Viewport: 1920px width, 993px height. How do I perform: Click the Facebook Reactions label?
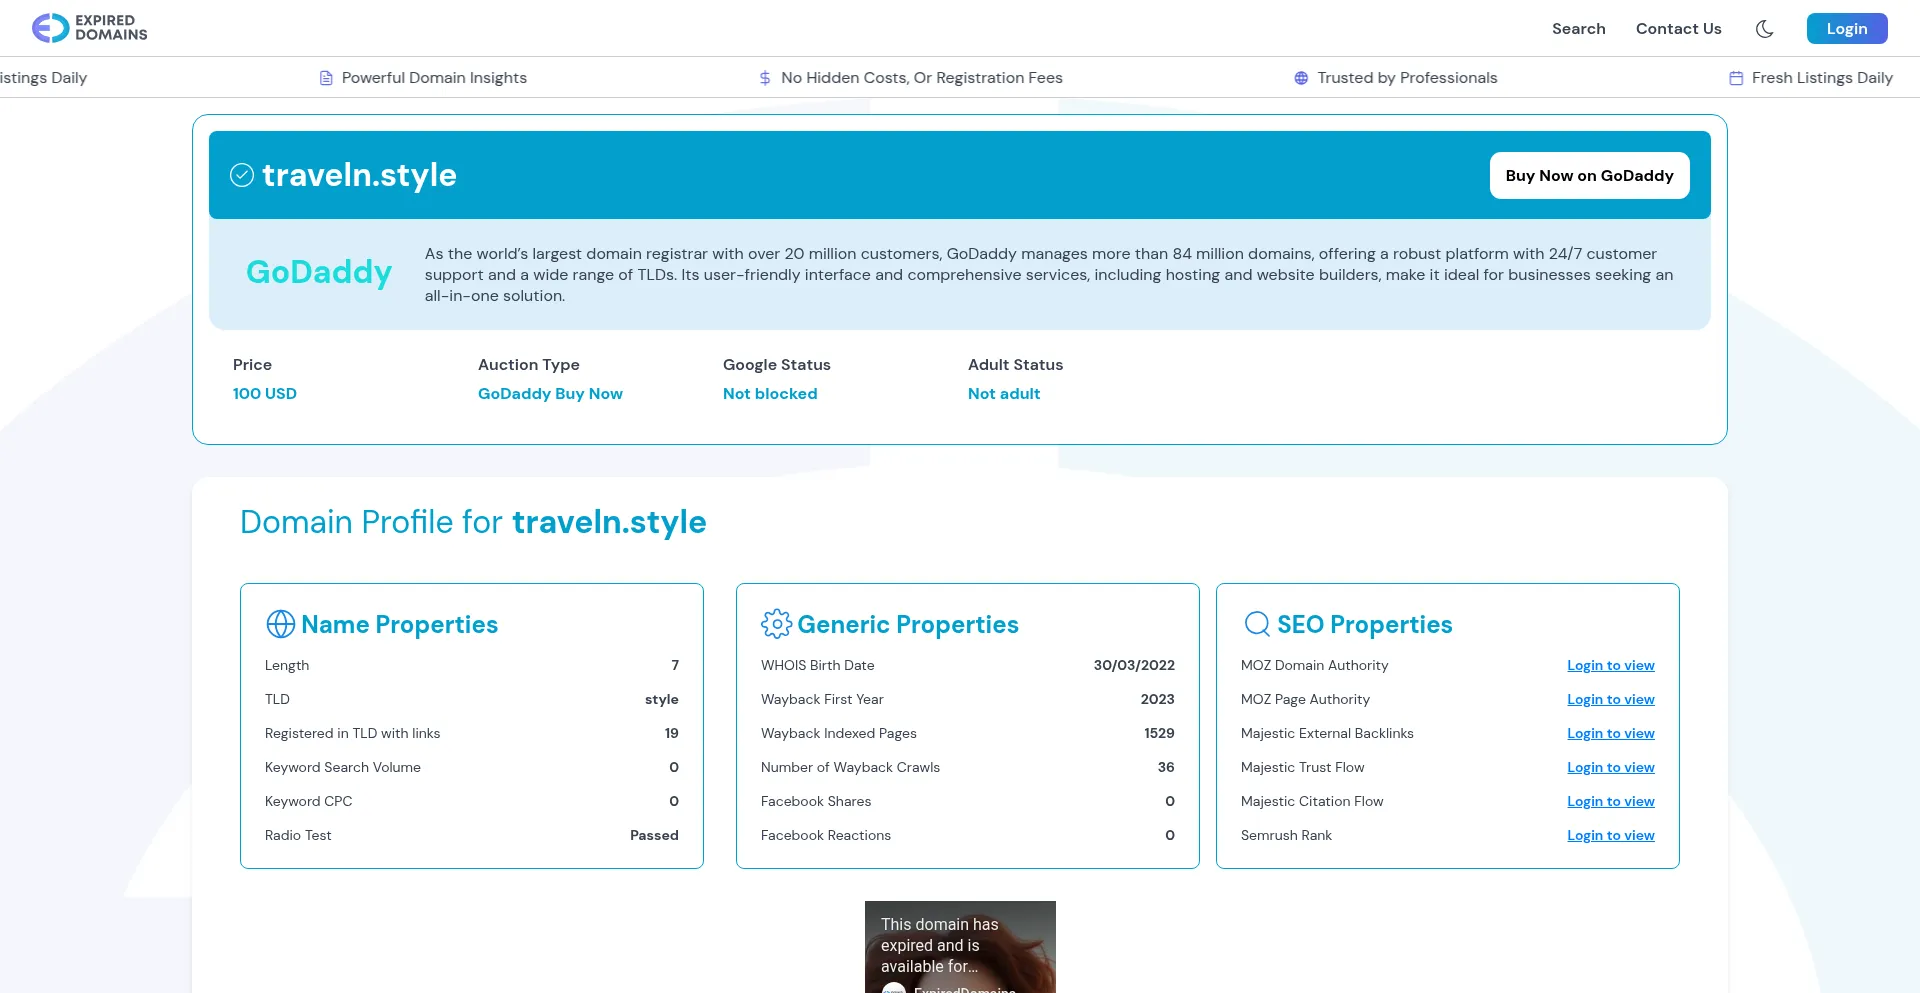pos(826,835)
